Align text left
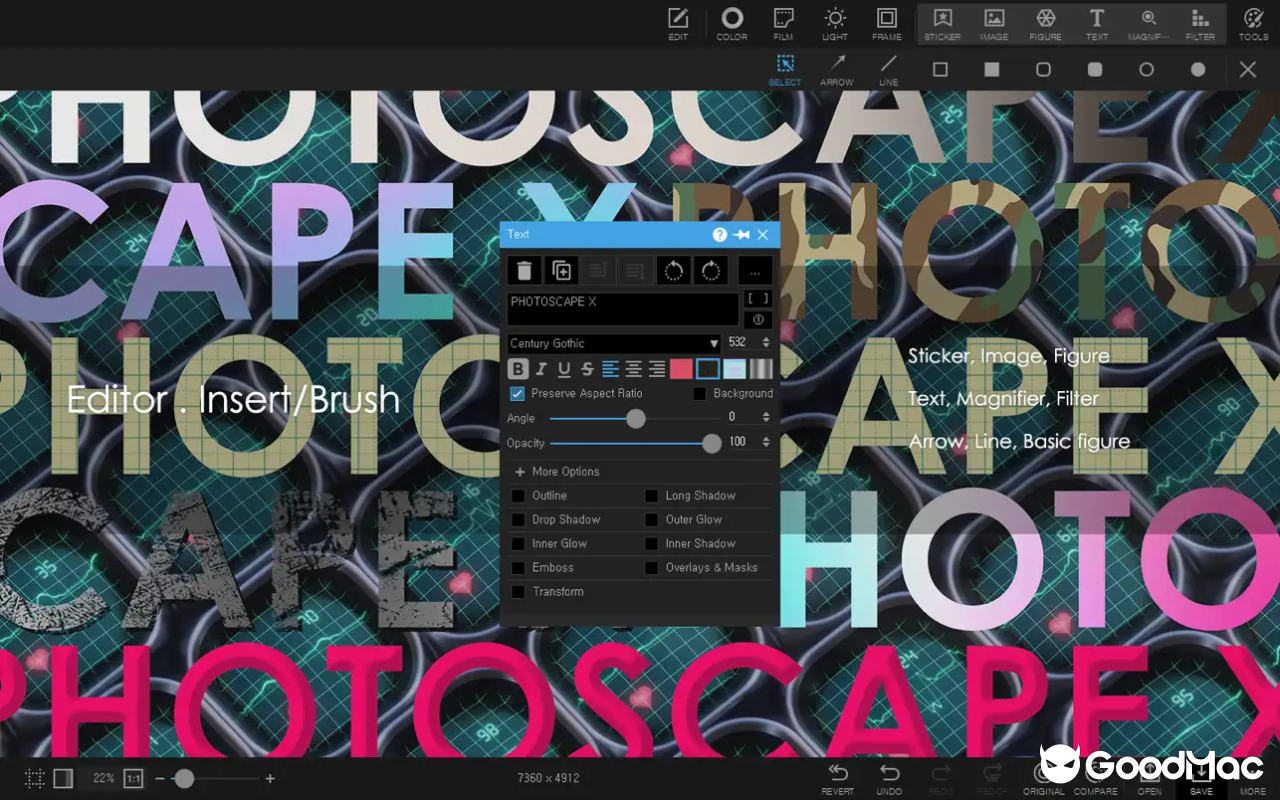Image resolution: width=1280 pixels, height=800 pixels. coord(610,369)
